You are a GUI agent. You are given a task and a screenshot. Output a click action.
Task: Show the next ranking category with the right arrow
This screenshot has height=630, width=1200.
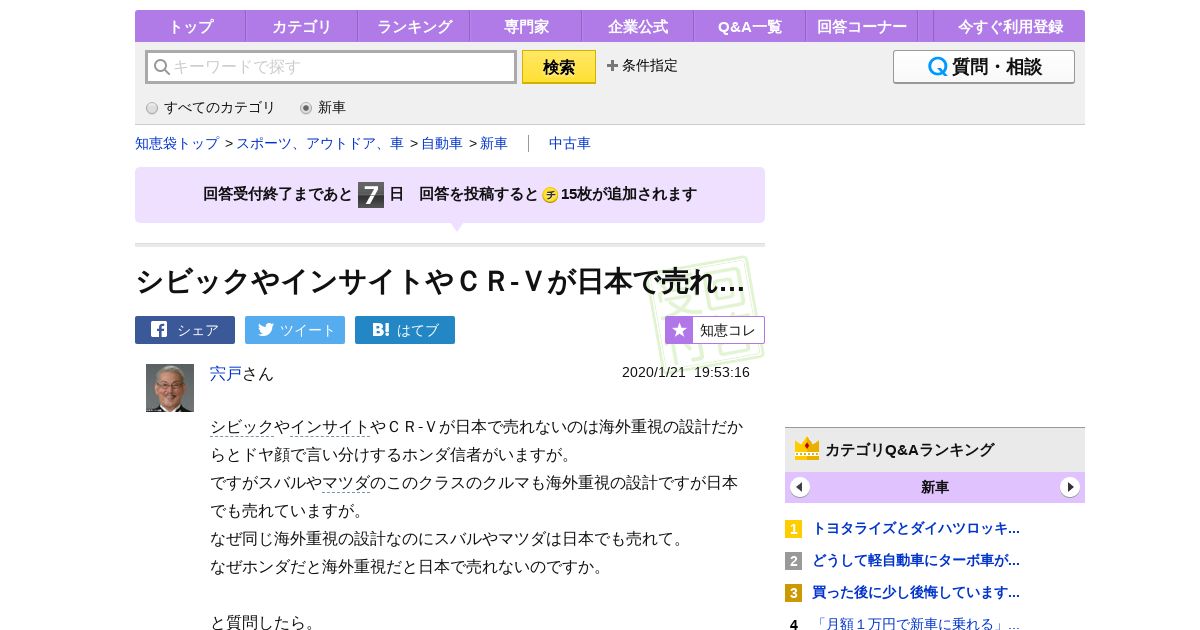(1070, 487)
